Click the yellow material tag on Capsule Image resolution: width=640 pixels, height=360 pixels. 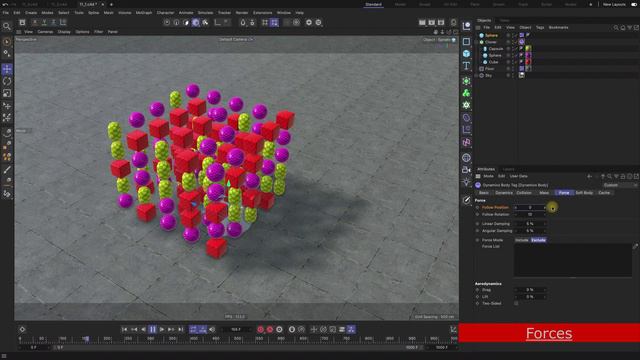click(528, 49)
